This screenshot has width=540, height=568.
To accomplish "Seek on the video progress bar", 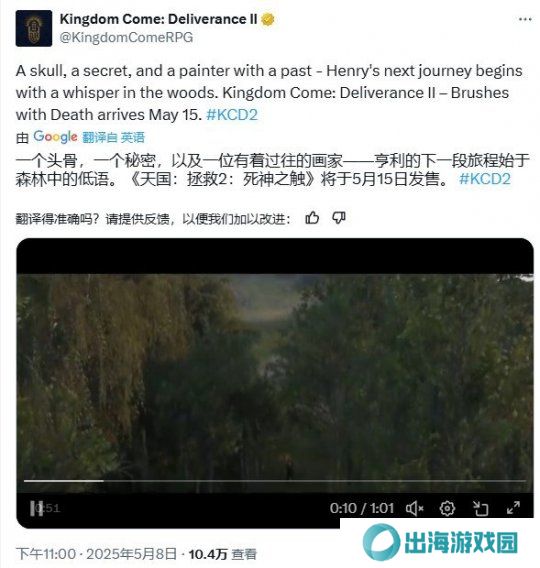I will 275,481.
